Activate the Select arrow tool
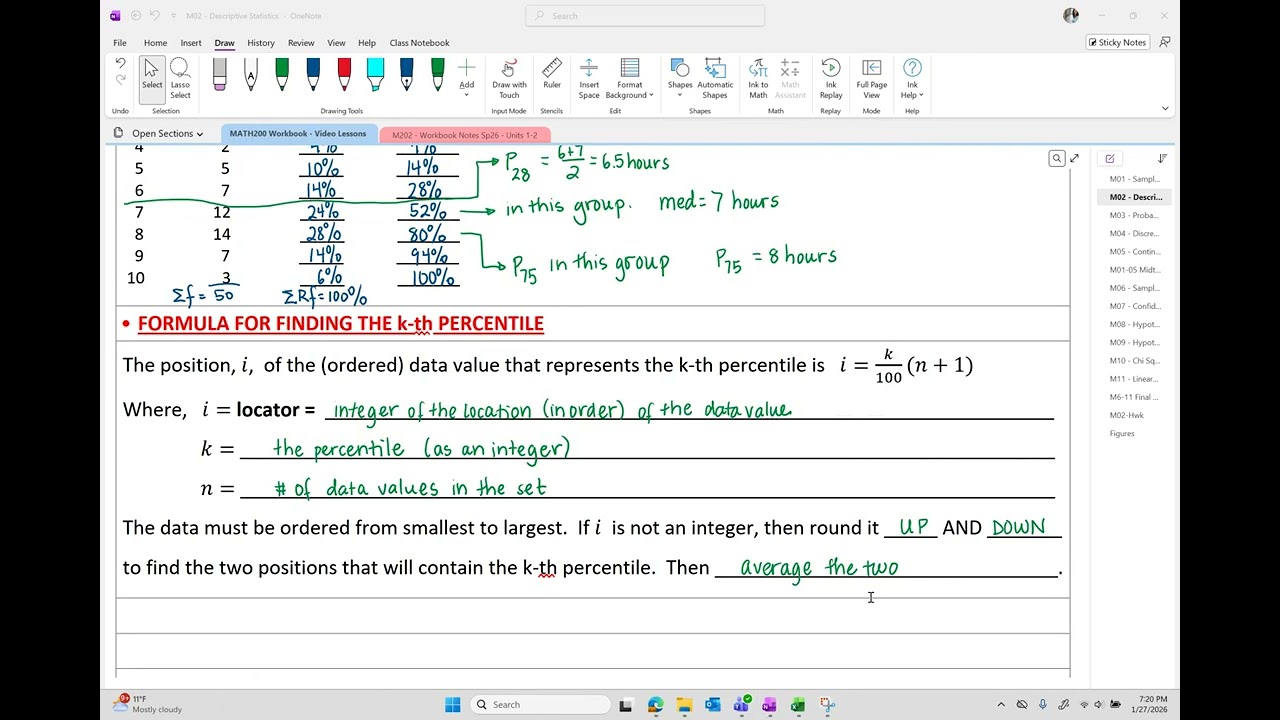Viewport: 1280px width, 720px height. [x=152, y=78]
